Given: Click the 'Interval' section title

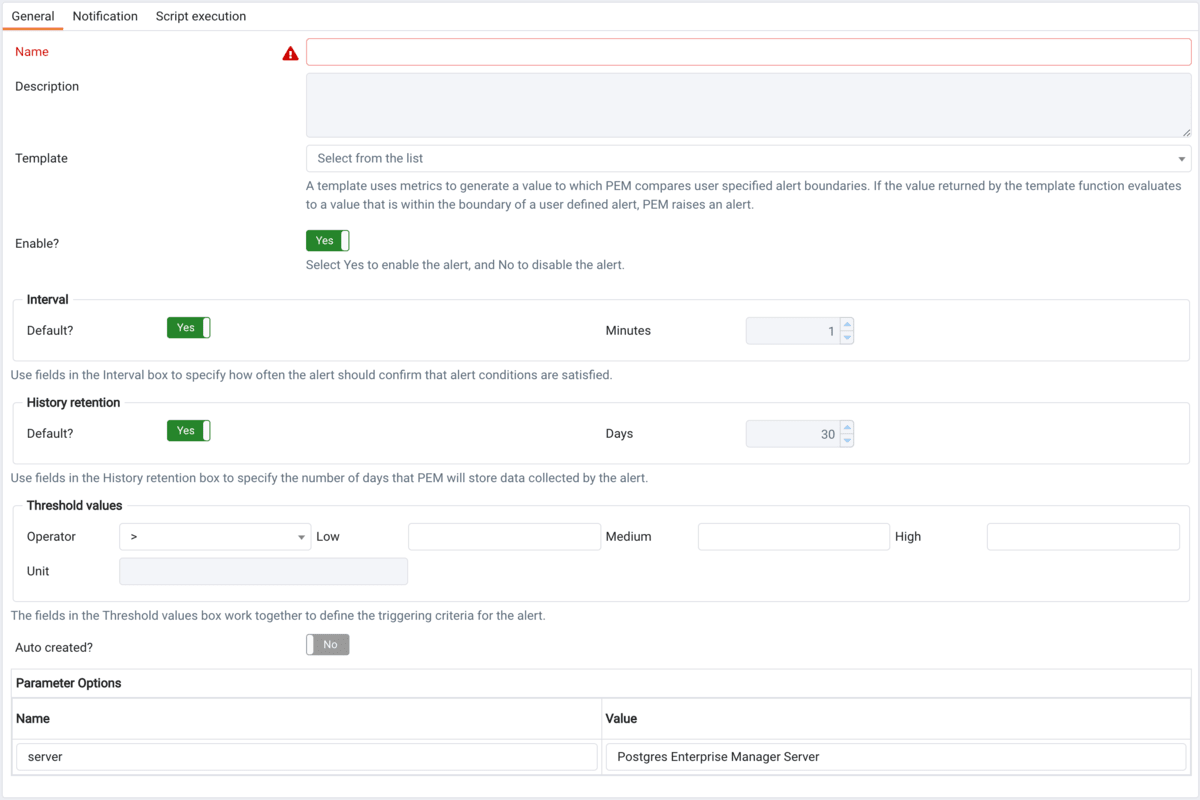Looking at the screenshot, I should [48, 300].
